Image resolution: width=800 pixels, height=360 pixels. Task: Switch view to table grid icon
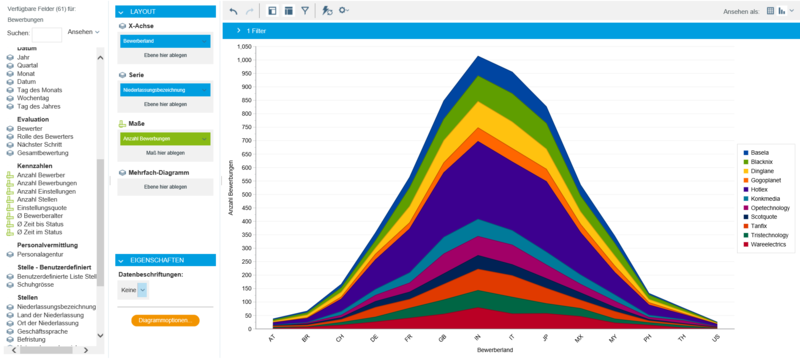pos(770,11)
